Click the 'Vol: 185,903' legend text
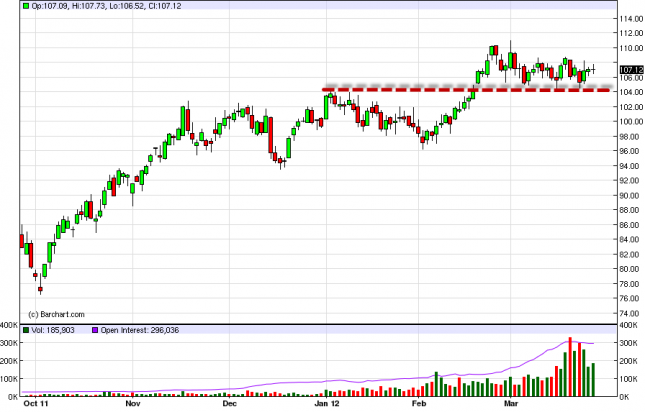The width and height of the screenshot is (645, 412). click(x=53, y=330)
